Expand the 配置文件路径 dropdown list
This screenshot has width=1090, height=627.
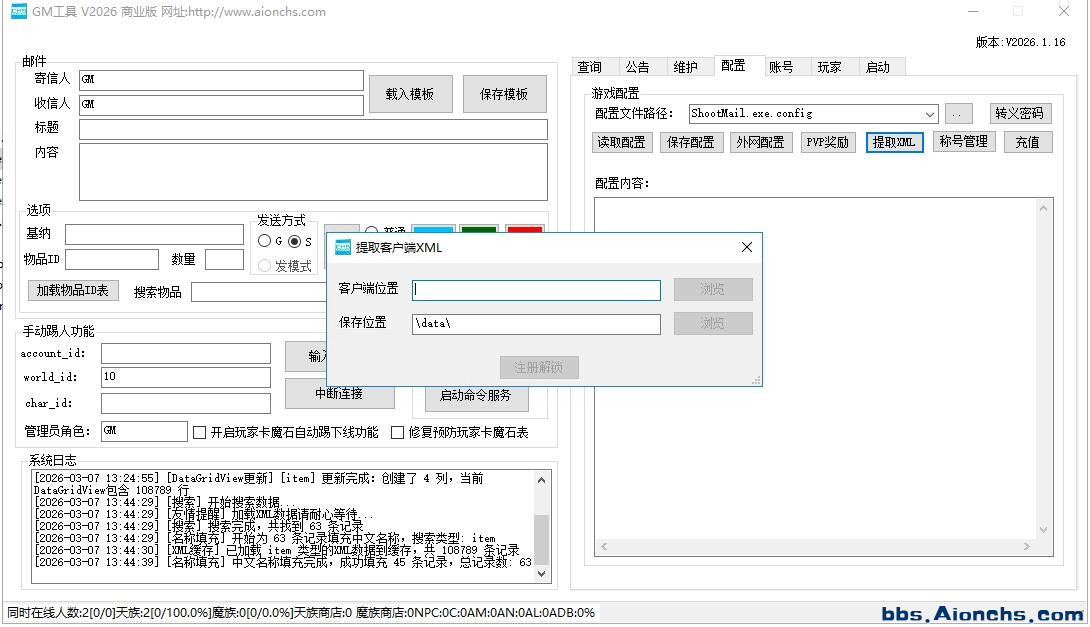(930, 114)
